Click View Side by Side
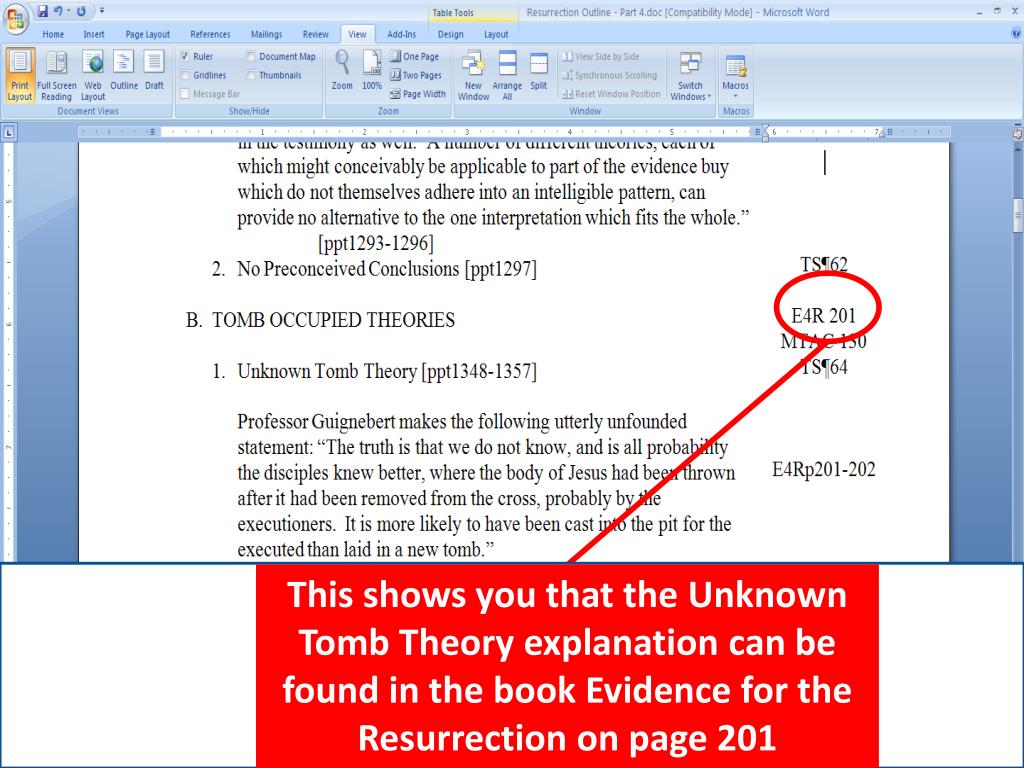Image resolution: width=1024 pixels, height=768 pixels. pyautogui.click(x=601, y=57)
